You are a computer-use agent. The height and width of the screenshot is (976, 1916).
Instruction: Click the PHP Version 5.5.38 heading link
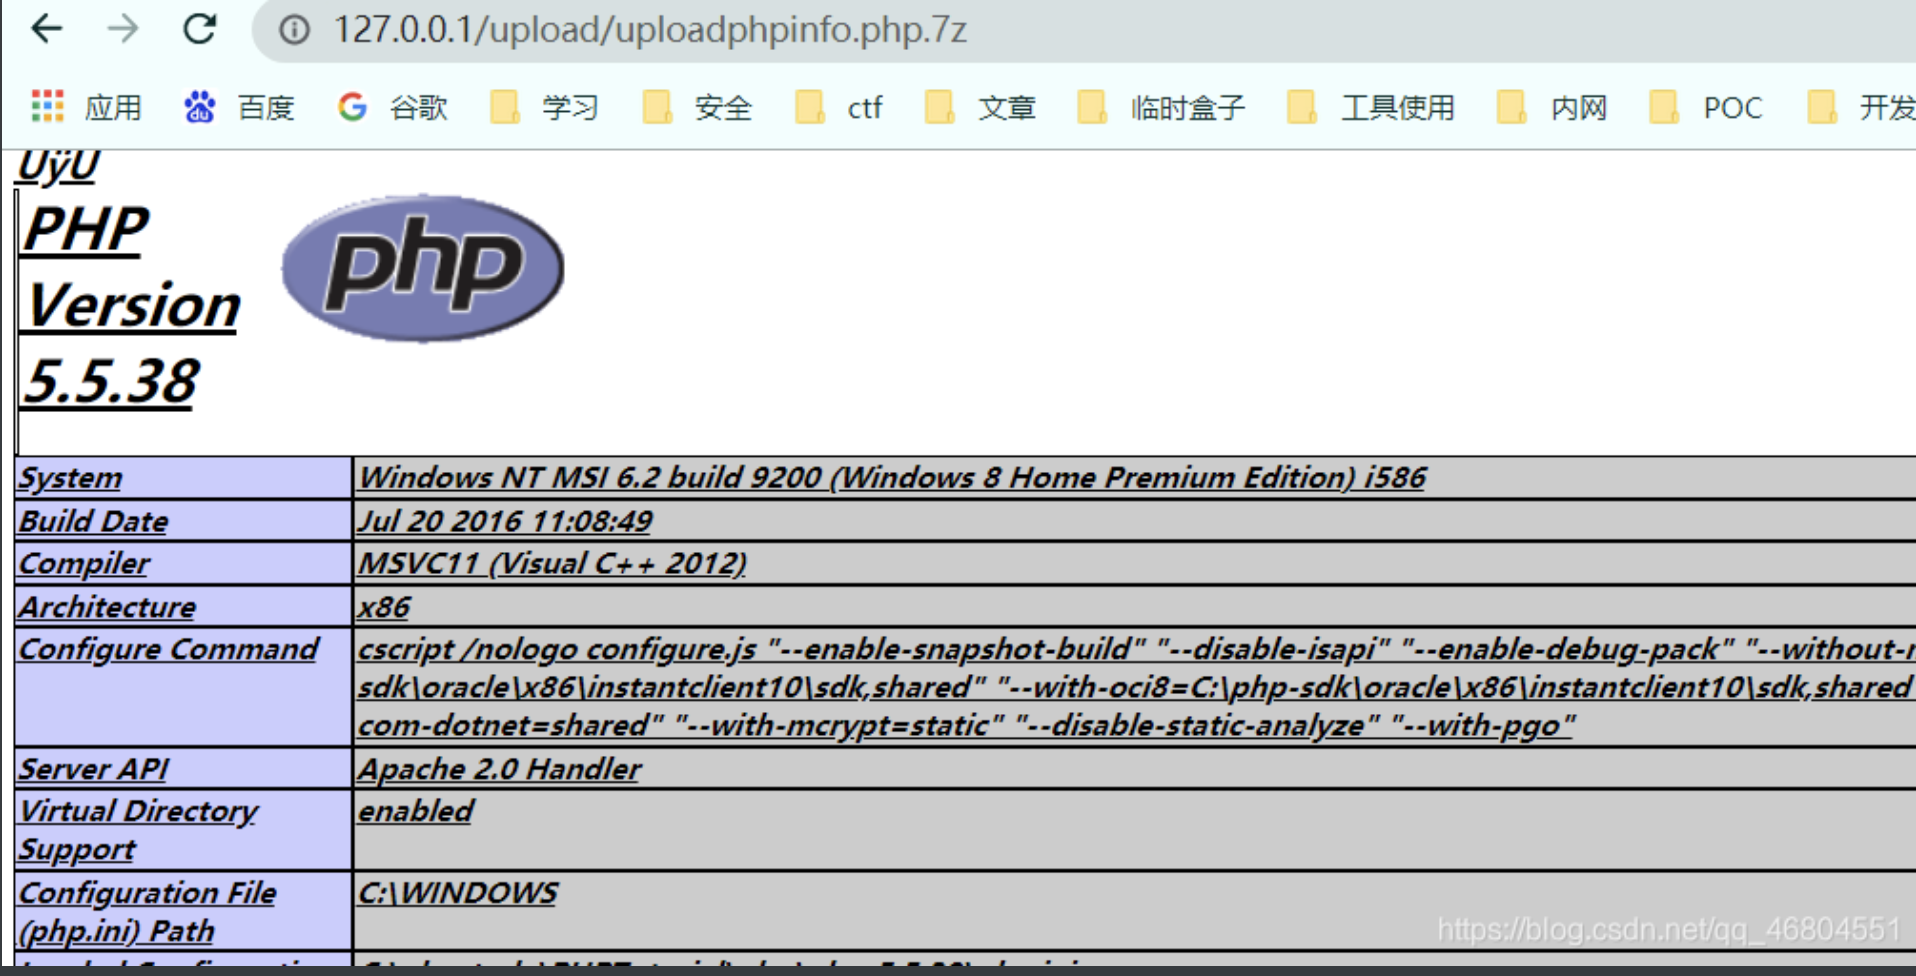pos(131,305)
